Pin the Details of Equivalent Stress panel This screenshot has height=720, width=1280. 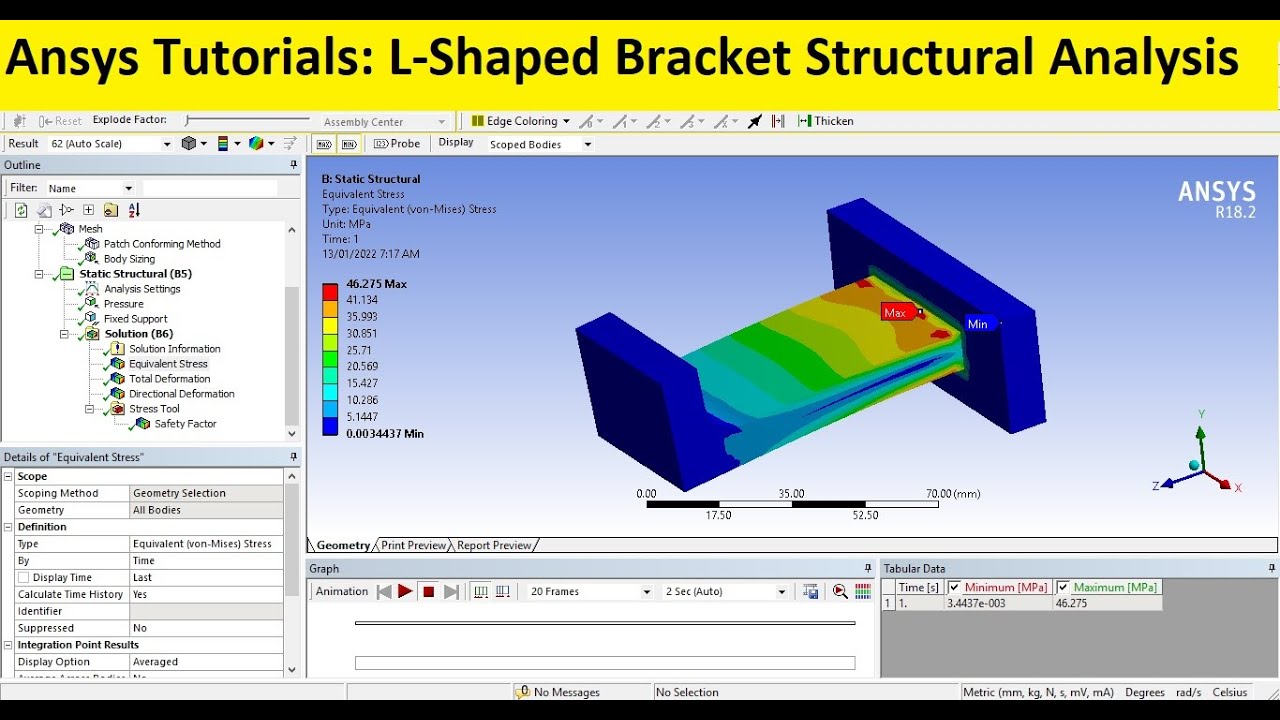(x=293, y=457)
